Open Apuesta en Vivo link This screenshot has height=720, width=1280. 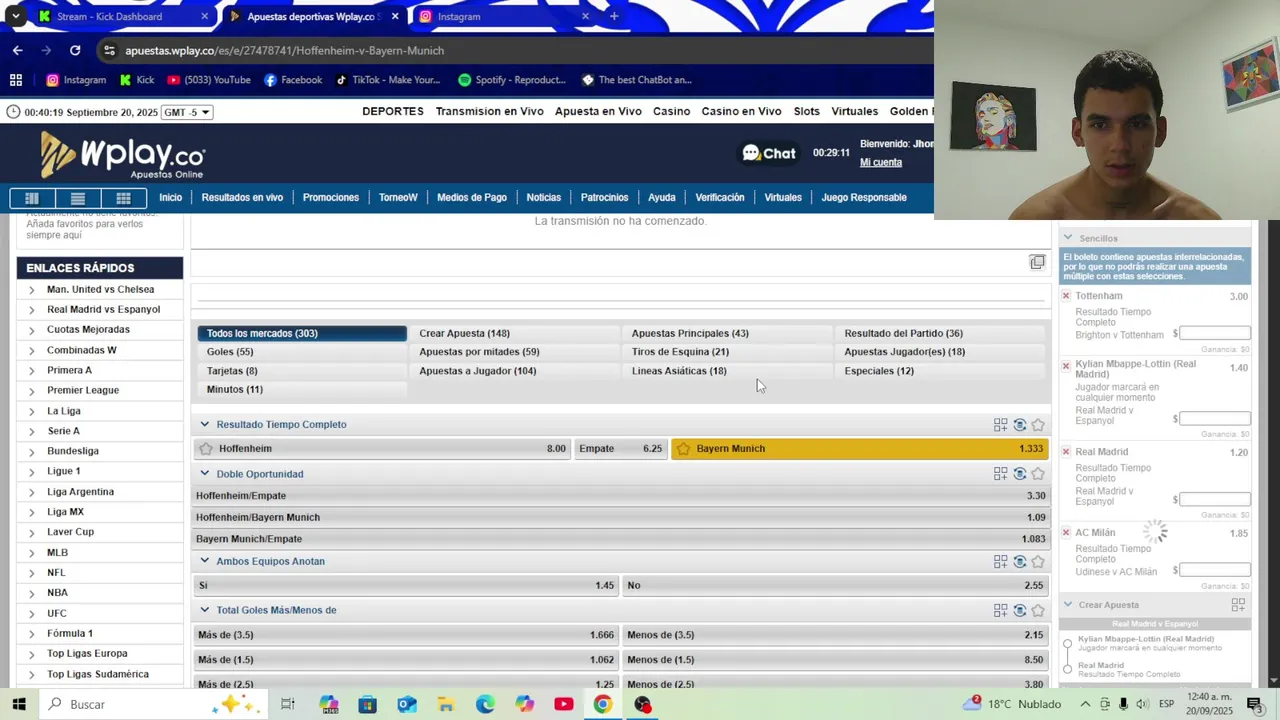pos(598,112)
